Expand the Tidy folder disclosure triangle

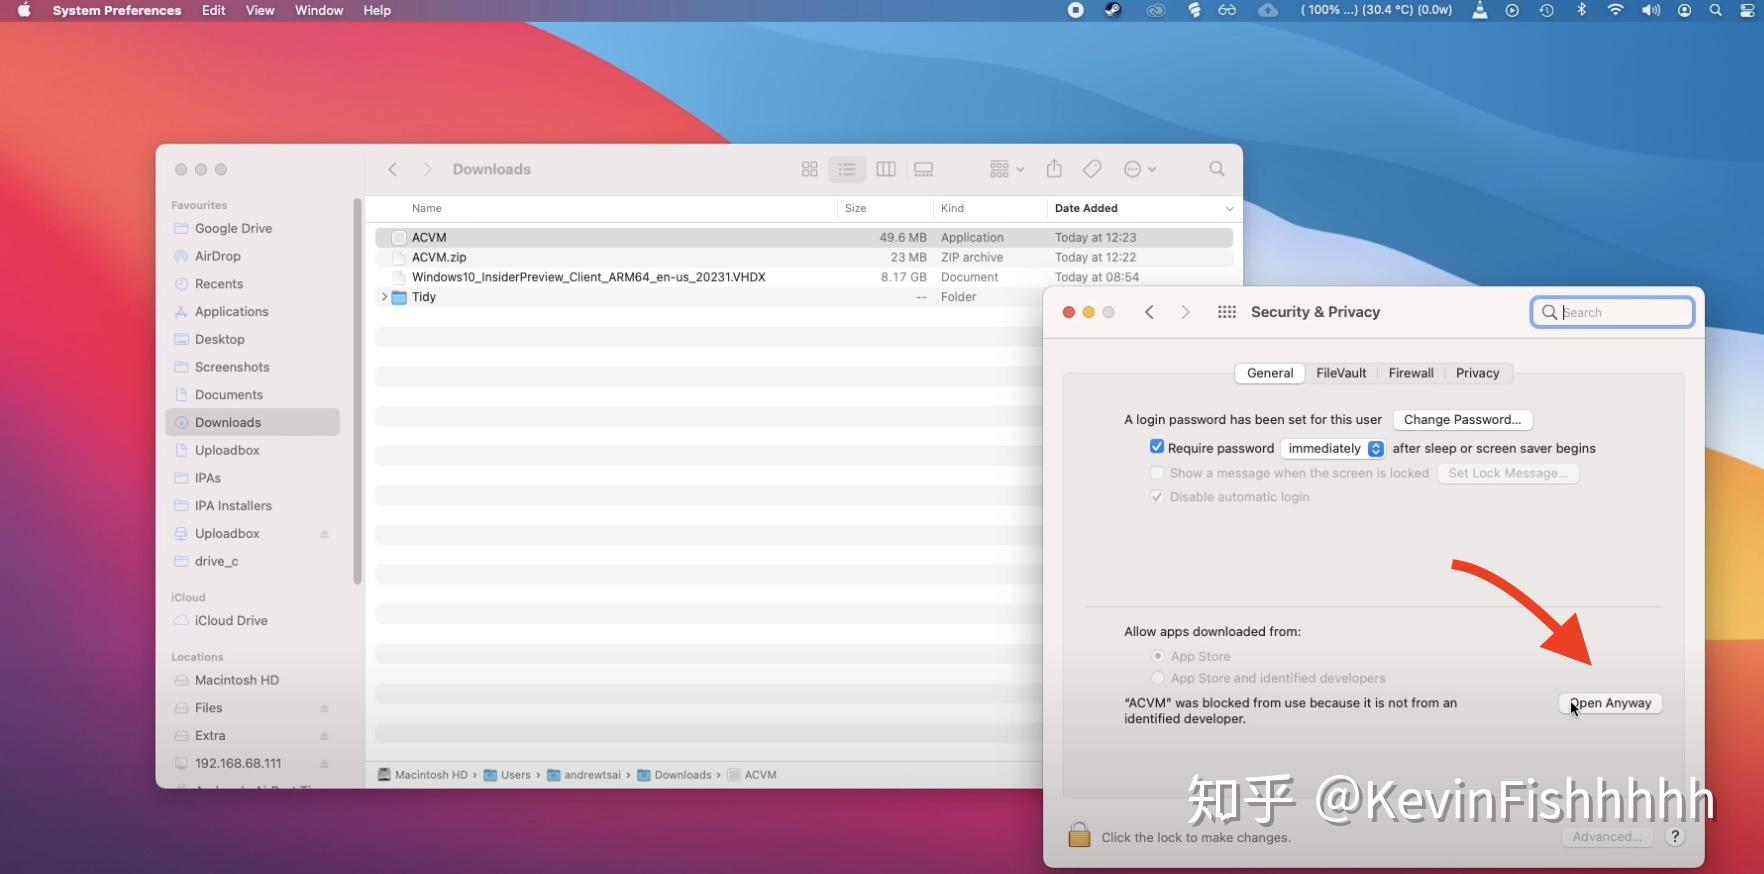[384, 297]
